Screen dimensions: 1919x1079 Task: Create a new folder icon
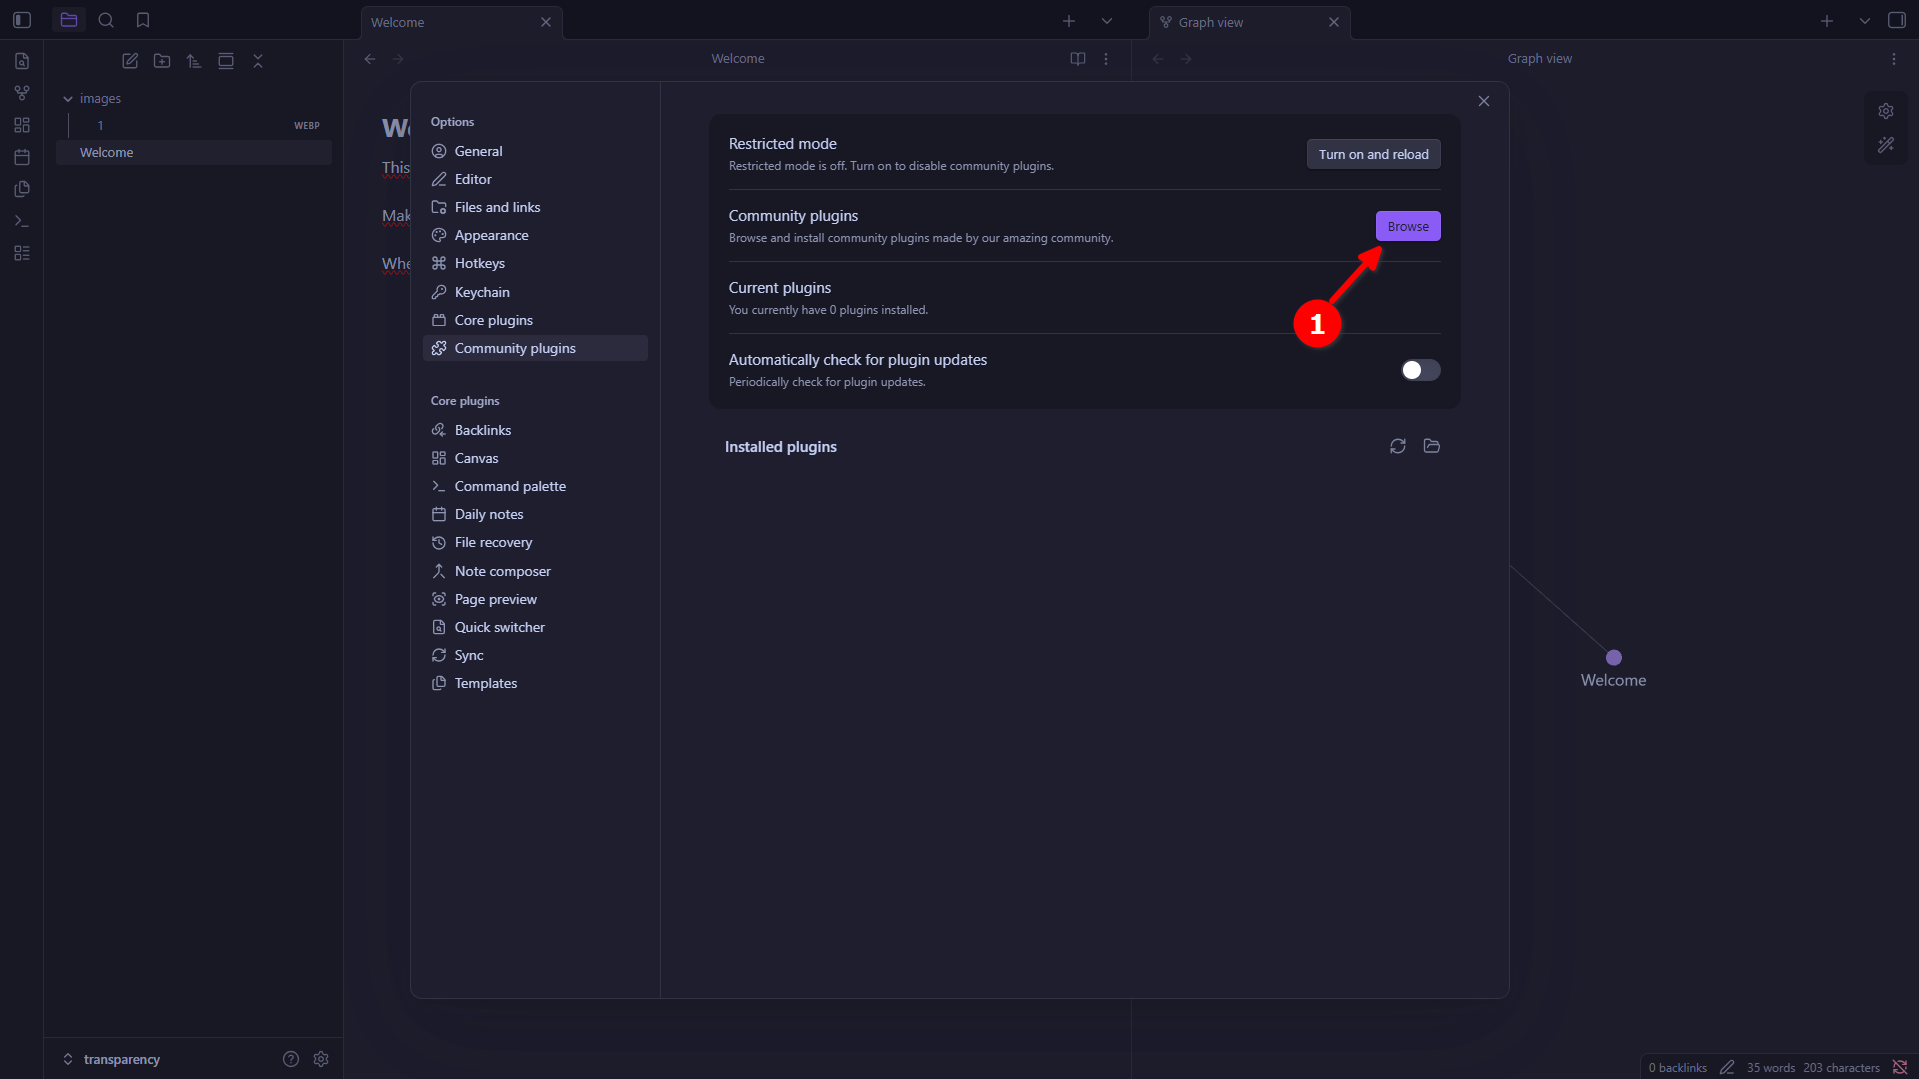[162, 61]
